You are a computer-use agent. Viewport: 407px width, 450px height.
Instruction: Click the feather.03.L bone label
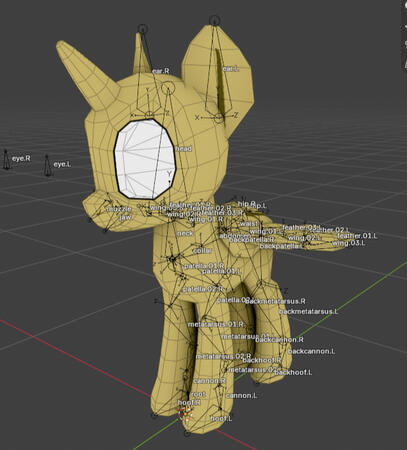click(302, 227)
